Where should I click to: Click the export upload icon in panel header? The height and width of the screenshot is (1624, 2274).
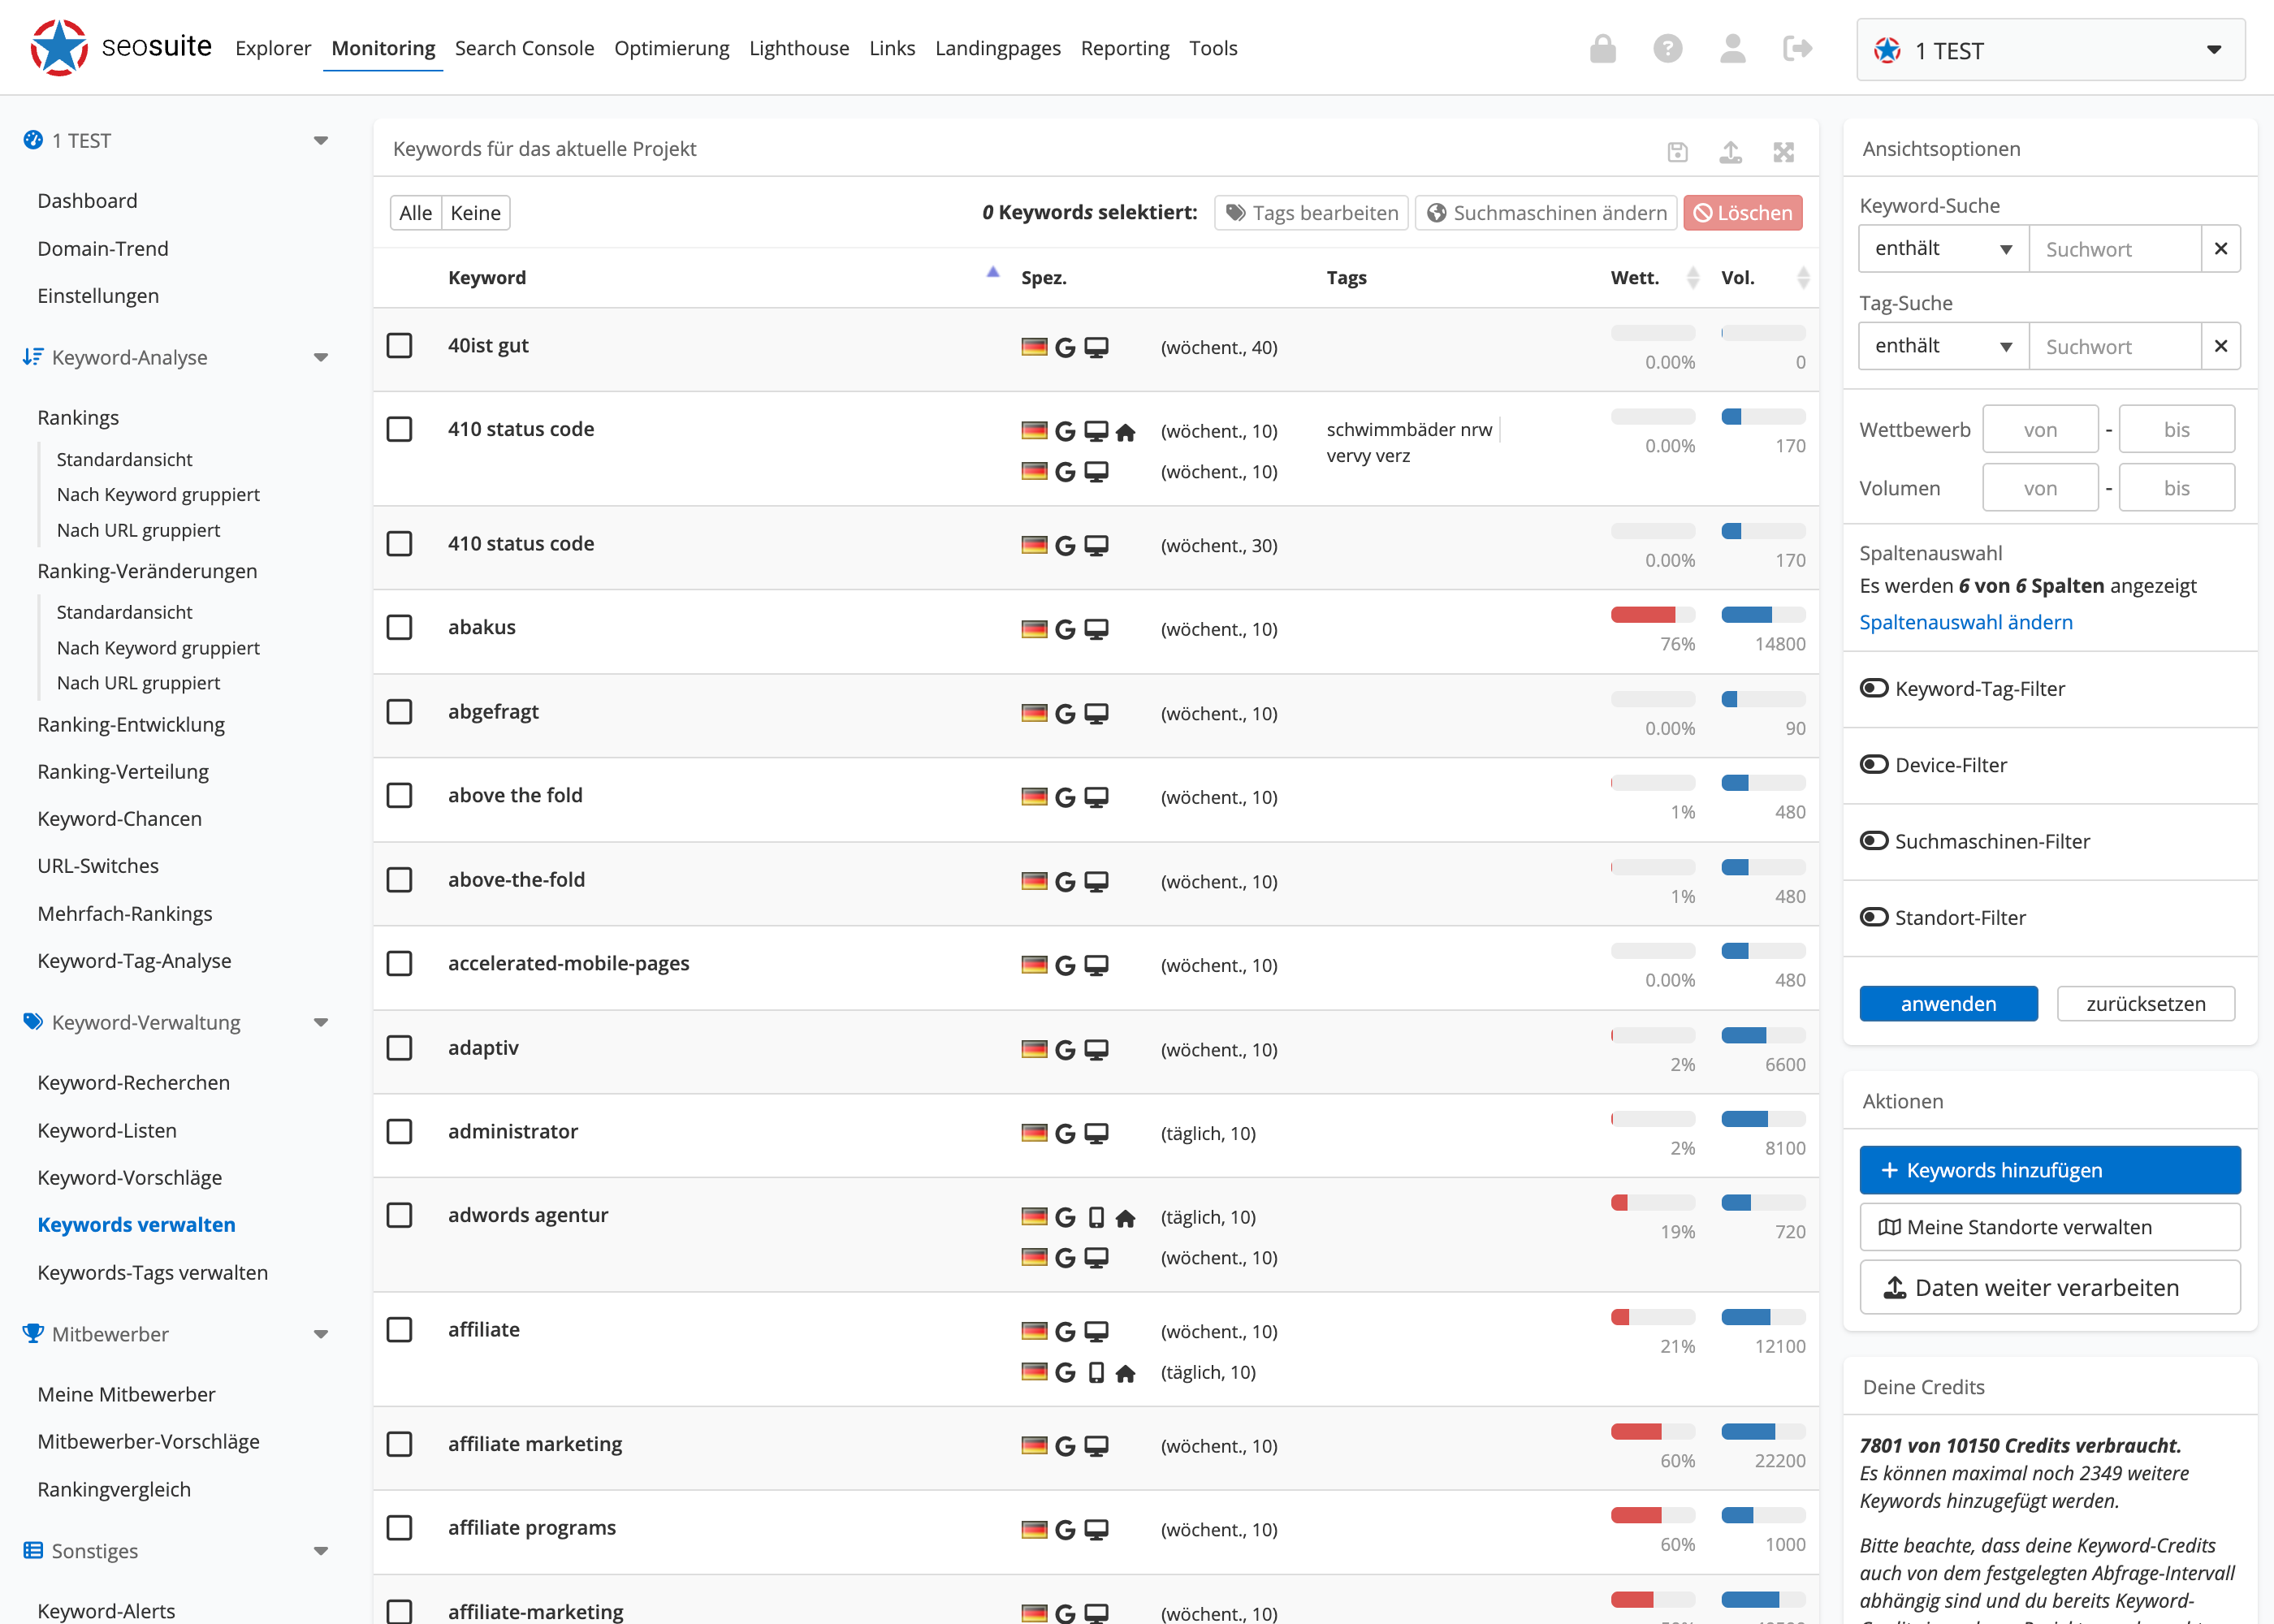click(x=1730, y=152)
